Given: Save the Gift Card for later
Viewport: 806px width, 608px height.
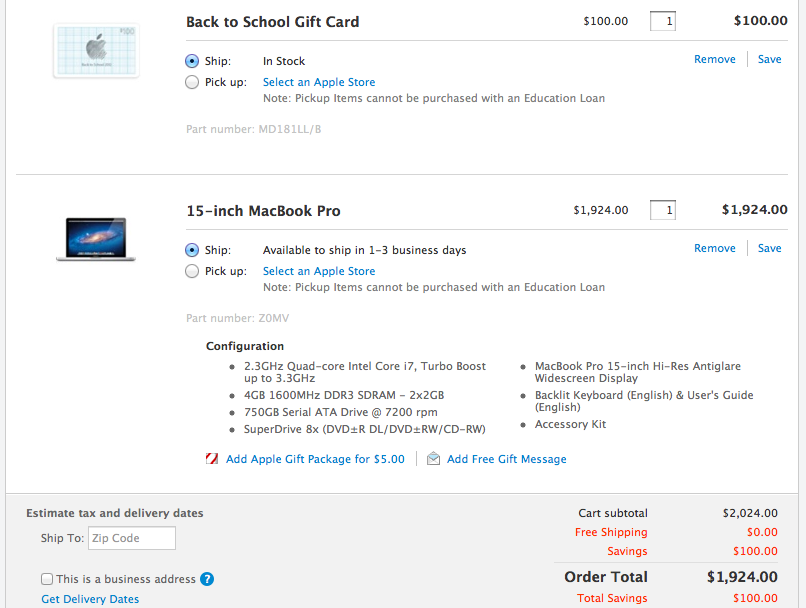Looking at the screenshot, I should click(770, 59).
